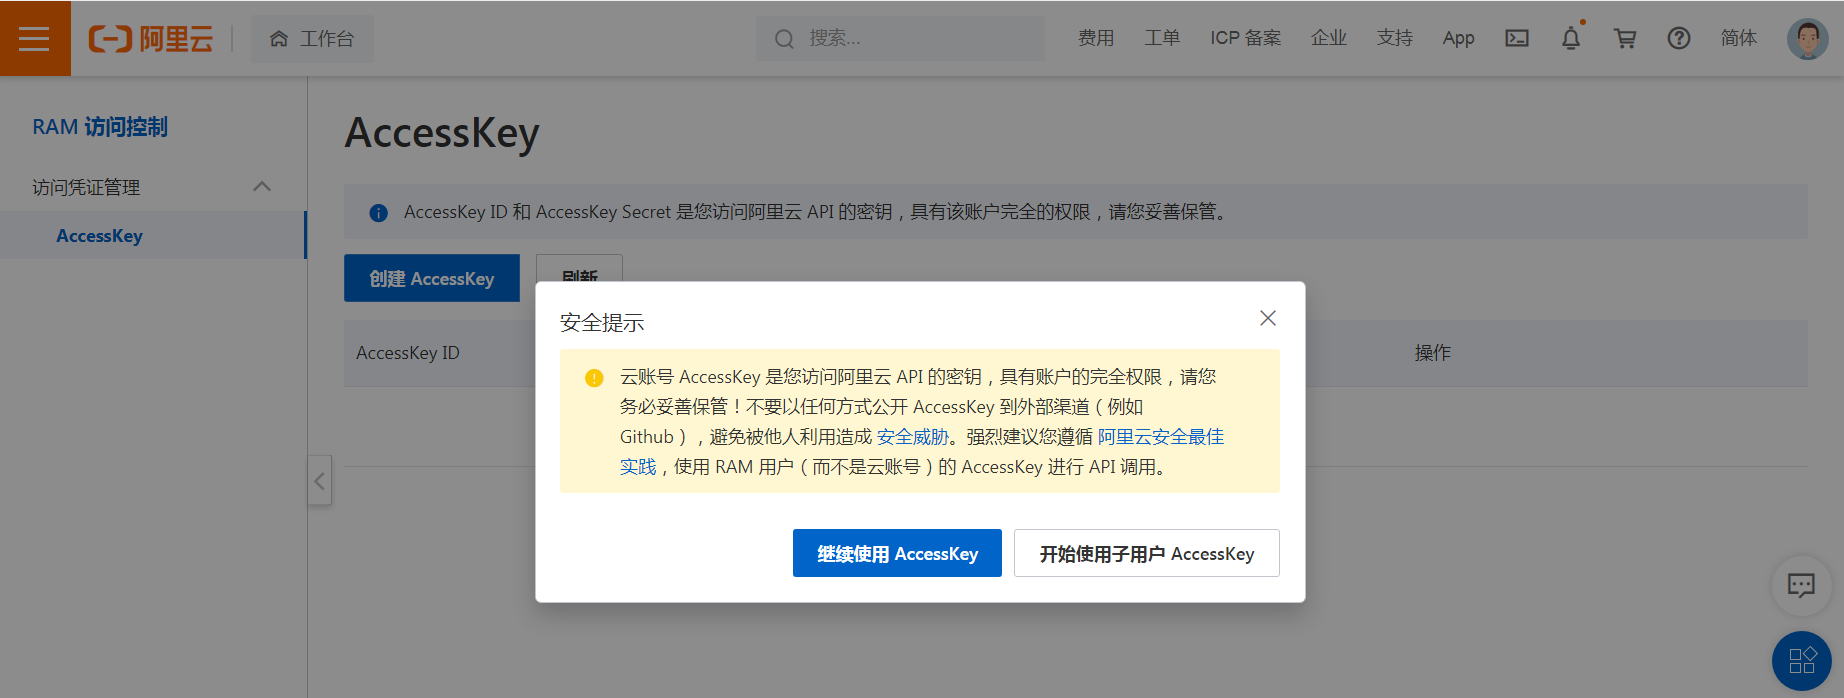
Task: Open the help question mark icon
Action: click(x=1679, y=38)
